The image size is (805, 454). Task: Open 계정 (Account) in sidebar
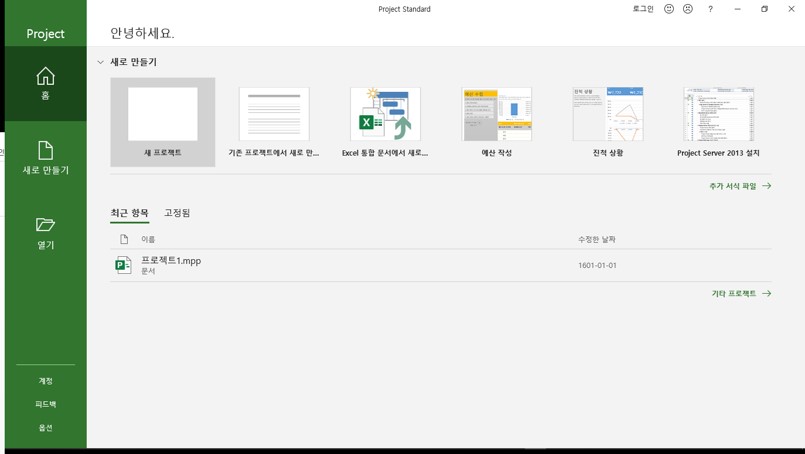pyautogui.click(x=45, y=381)
